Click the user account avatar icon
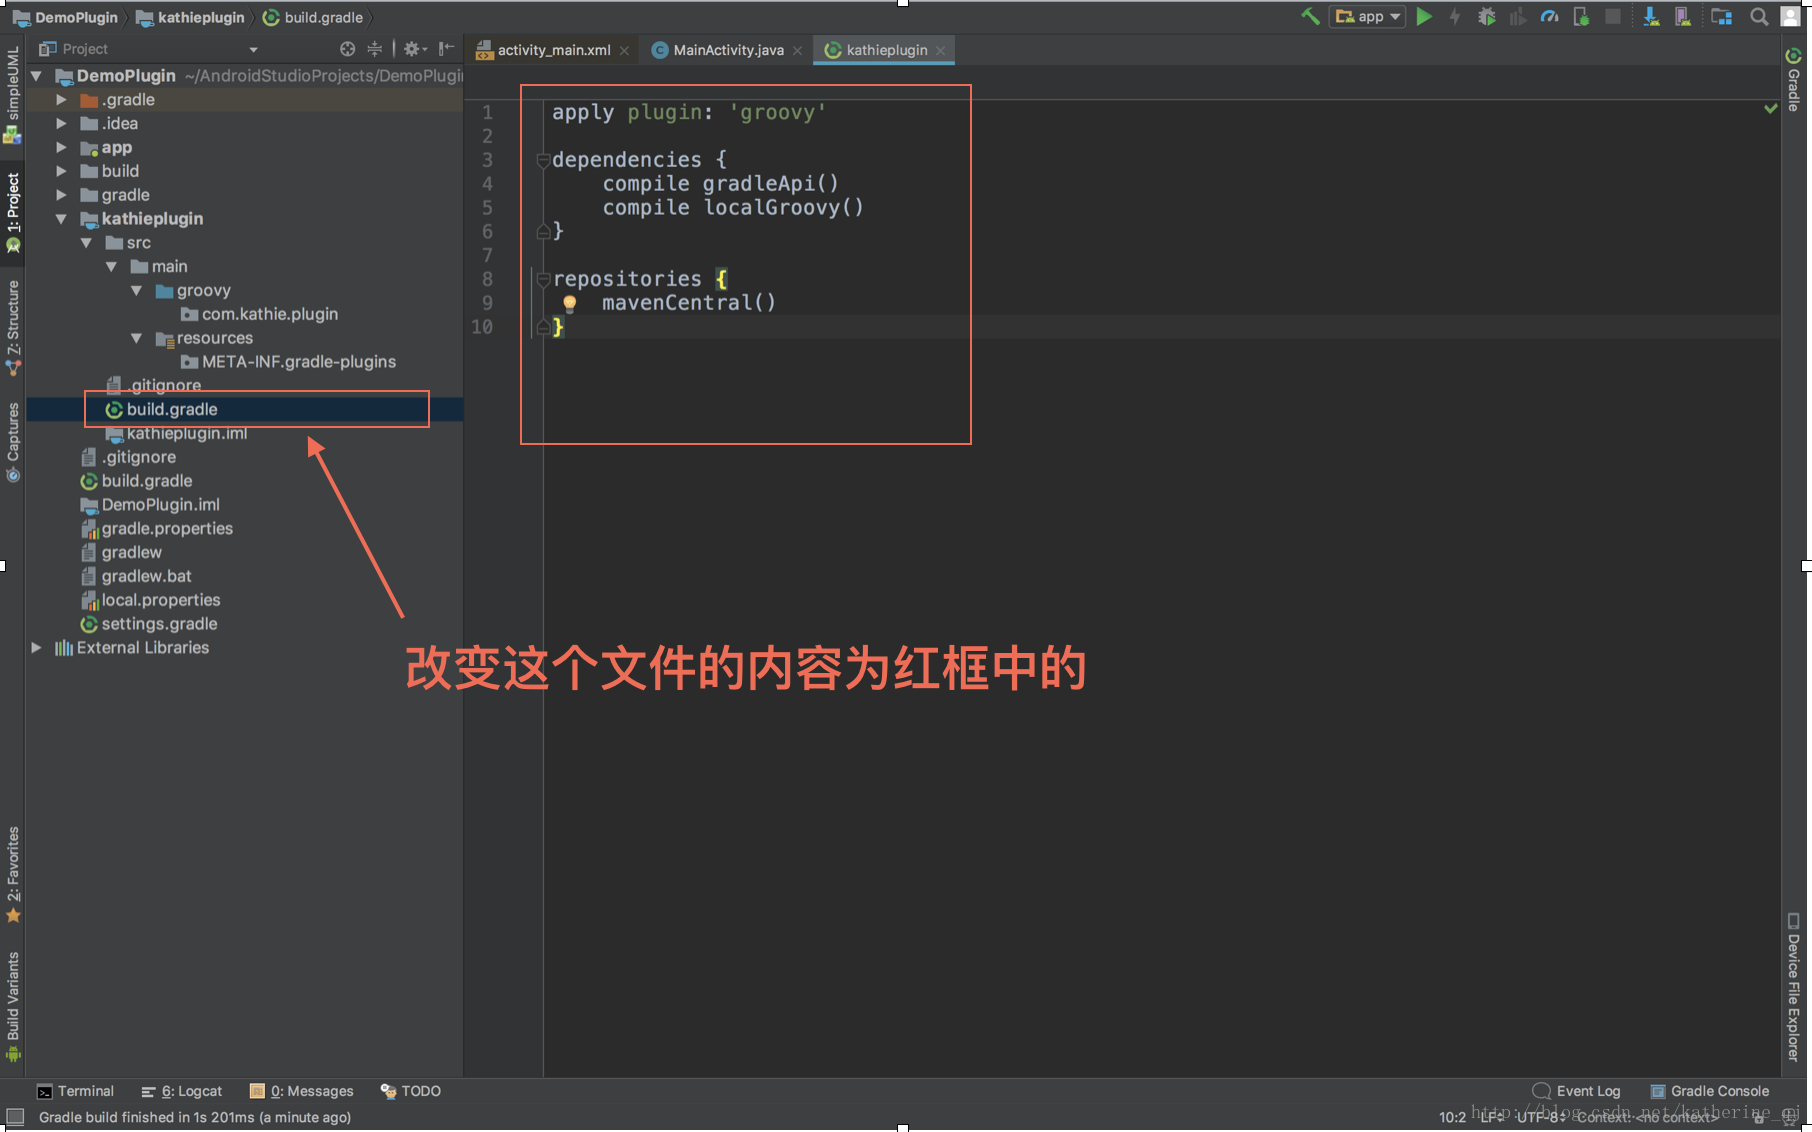1812x1132 pixels. click(1790, 16)
